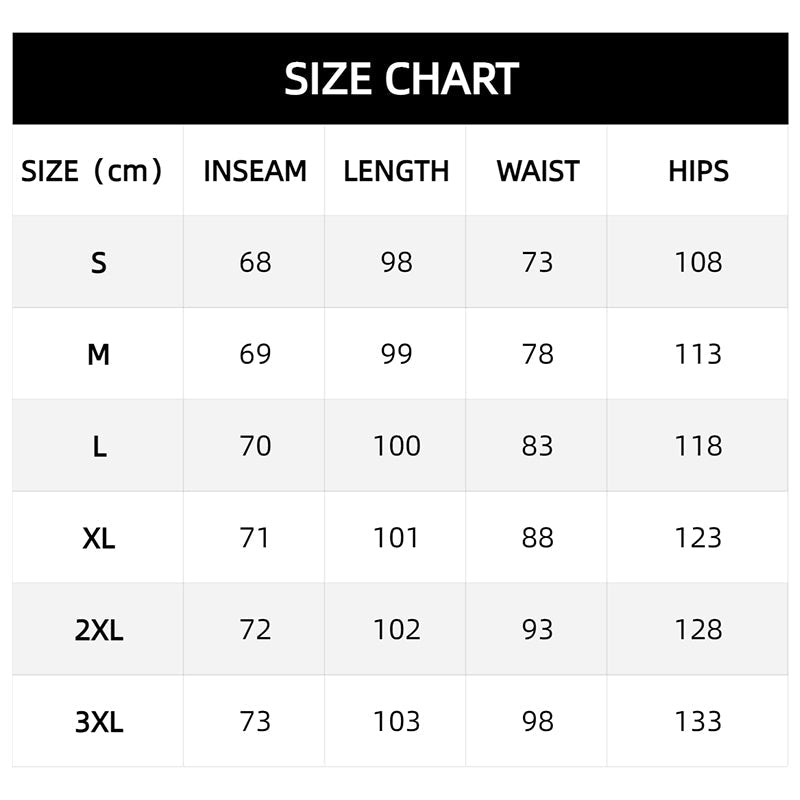Image resolution: width=800 pixels, height=800 pixels.
Task: Select the S size row label
Action: [x=98, y=263]
